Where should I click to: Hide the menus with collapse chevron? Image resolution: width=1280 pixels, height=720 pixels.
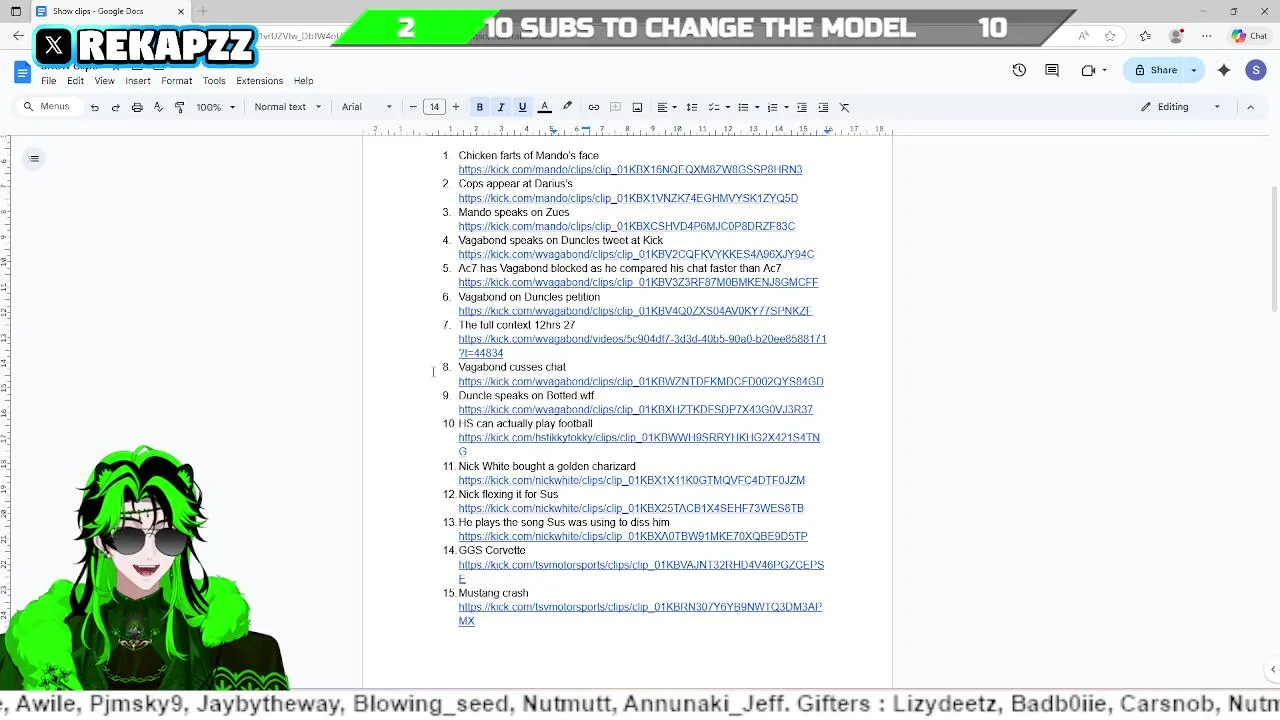point(1250,107)
